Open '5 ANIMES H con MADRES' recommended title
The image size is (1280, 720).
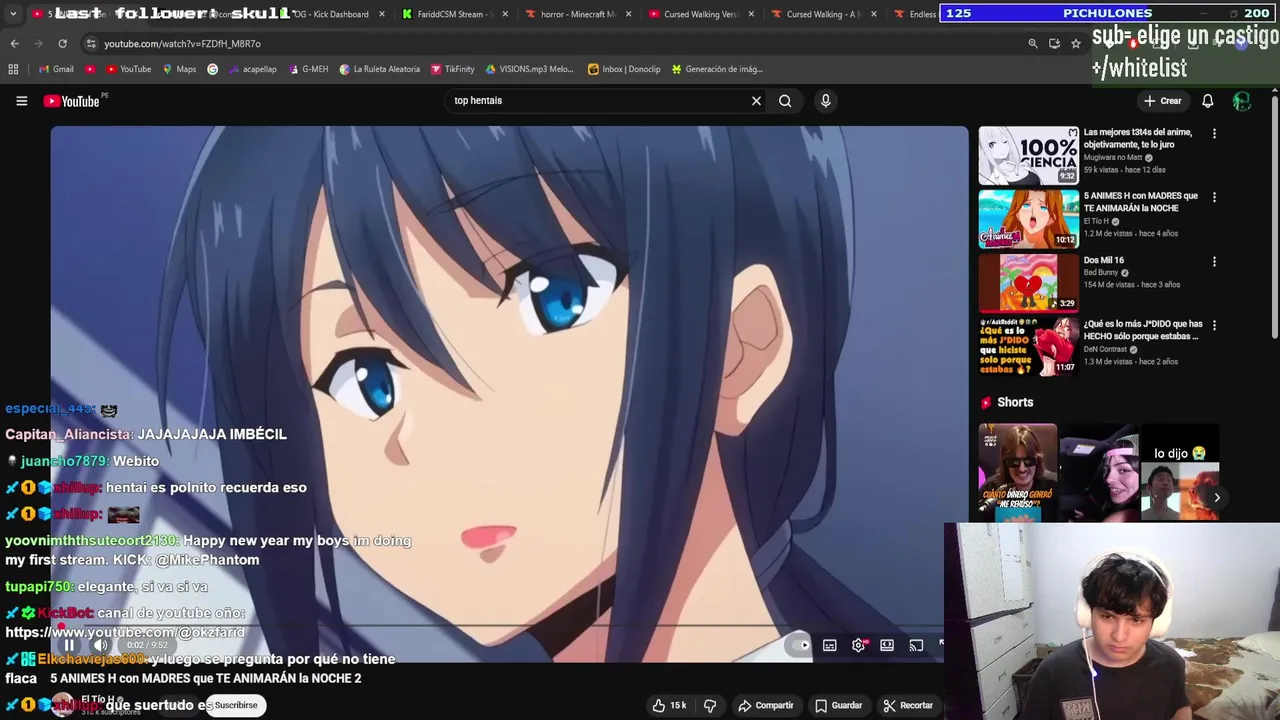(x=1140, y=202)
